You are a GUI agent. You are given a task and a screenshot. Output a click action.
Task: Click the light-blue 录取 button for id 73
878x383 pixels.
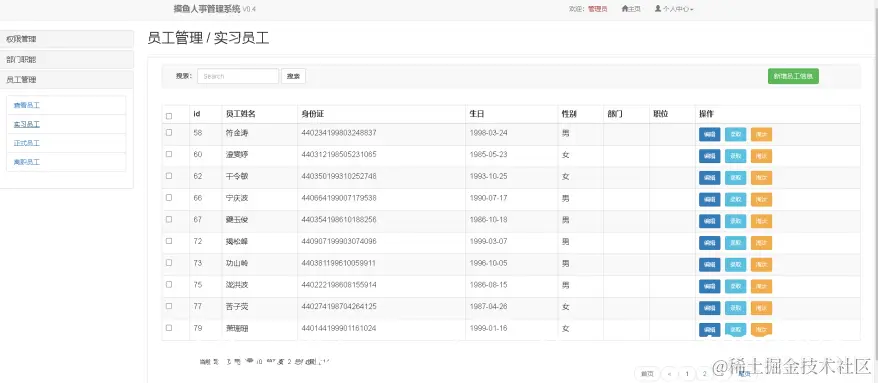coord(735,264)
